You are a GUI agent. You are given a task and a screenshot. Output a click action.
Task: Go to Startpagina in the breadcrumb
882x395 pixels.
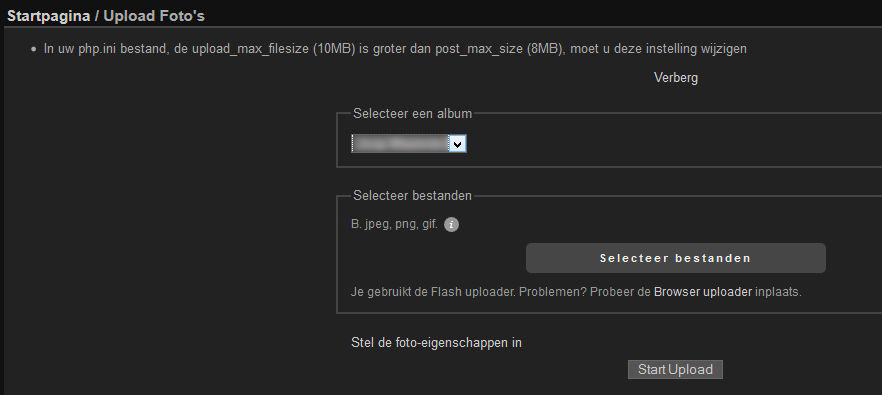tap(48, 16)
